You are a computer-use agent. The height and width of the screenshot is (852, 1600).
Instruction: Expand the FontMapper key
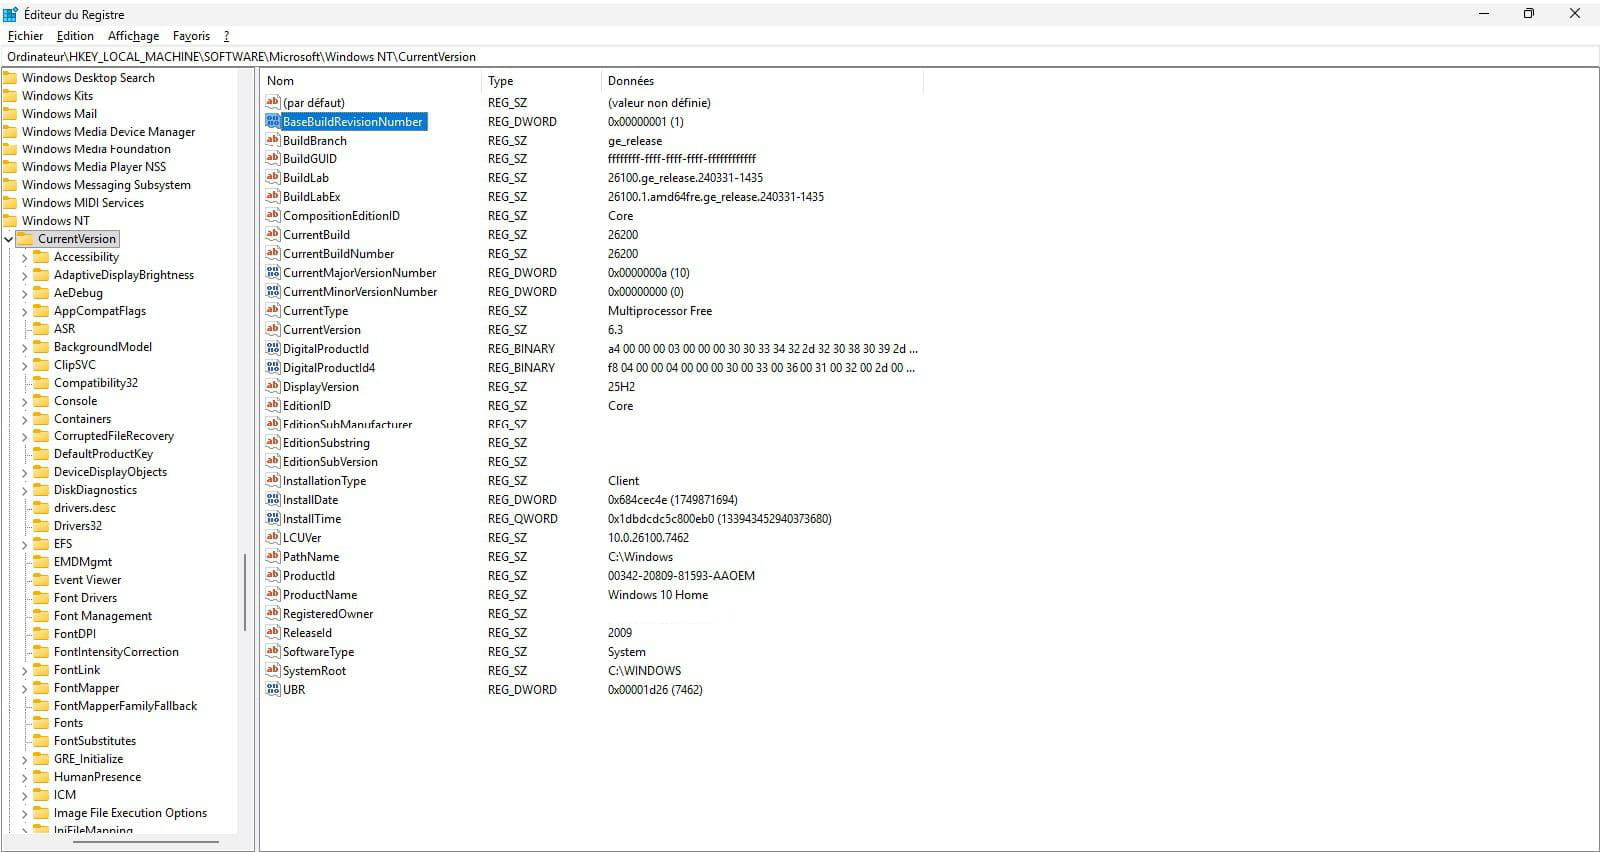click(x=24, y=688)
